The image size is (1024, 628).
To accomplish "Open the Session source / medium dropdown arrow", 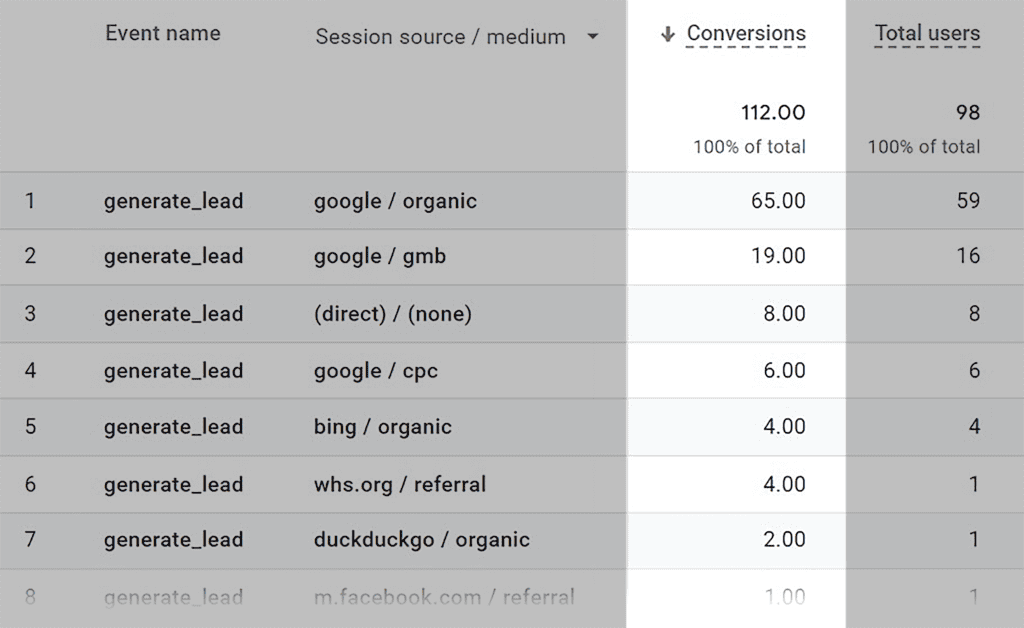I will coord(593,37).
